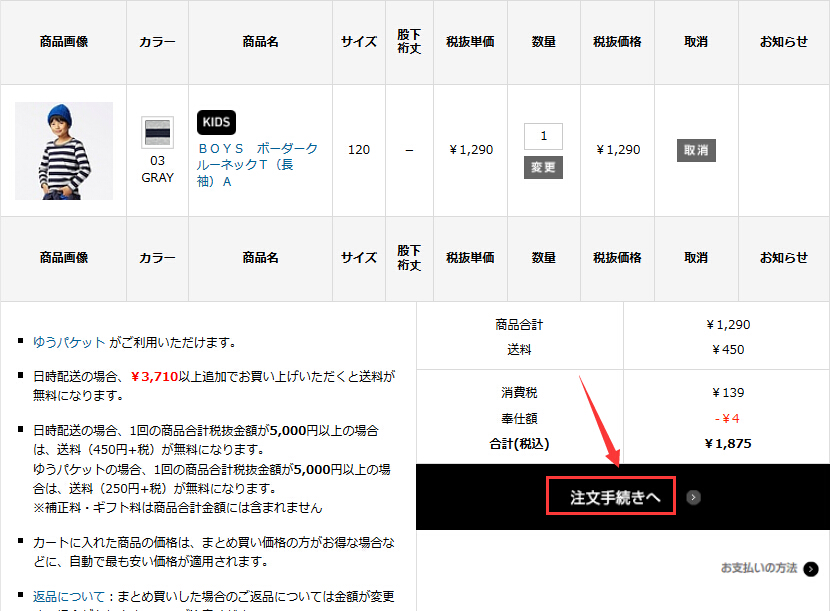Click the round arrow icon beside 注文手続きへ
Image resolution: width=831 pixels, height=611 pixels.
[694, 497]
